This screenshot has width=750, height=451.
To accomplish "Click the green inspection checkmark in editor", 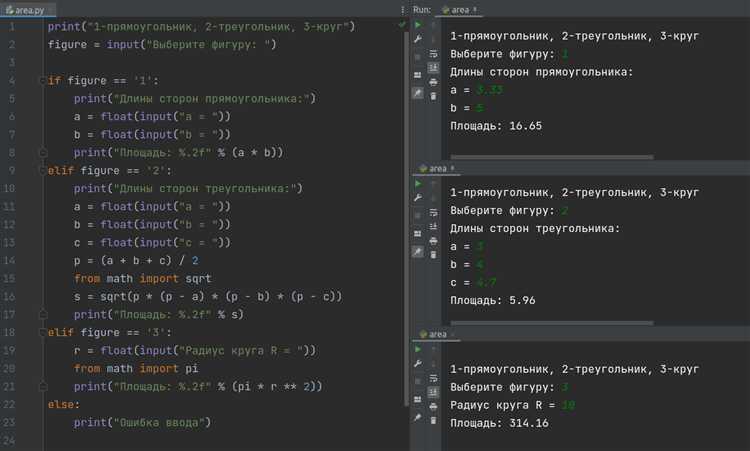I will [402, 24].
